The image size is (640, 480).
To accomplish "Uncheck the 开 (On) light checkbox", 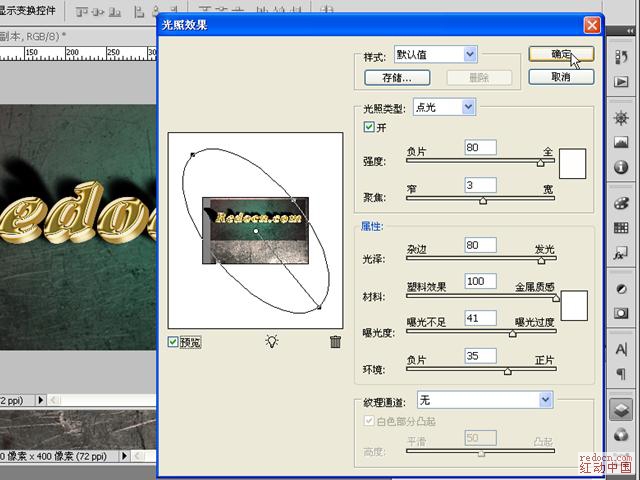I will point(370,127).
